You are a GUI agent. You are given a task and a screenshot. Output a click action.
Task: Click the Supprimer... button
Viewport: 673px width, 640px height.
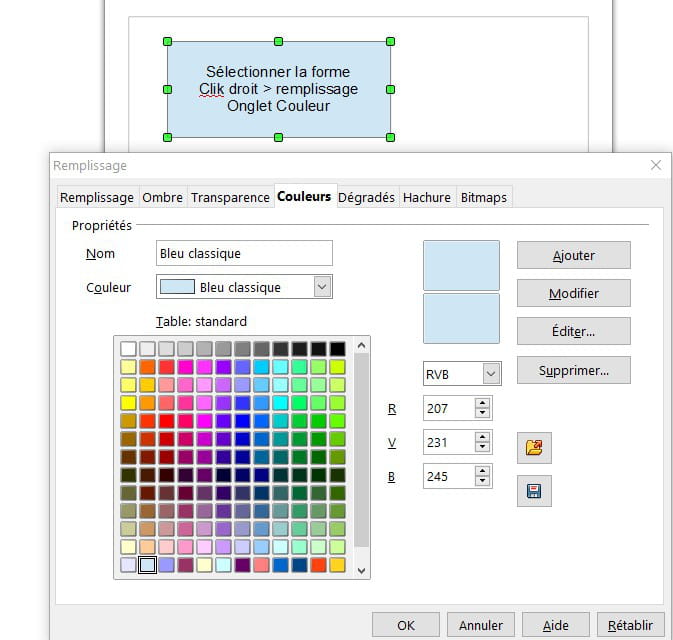coord(573,370)
